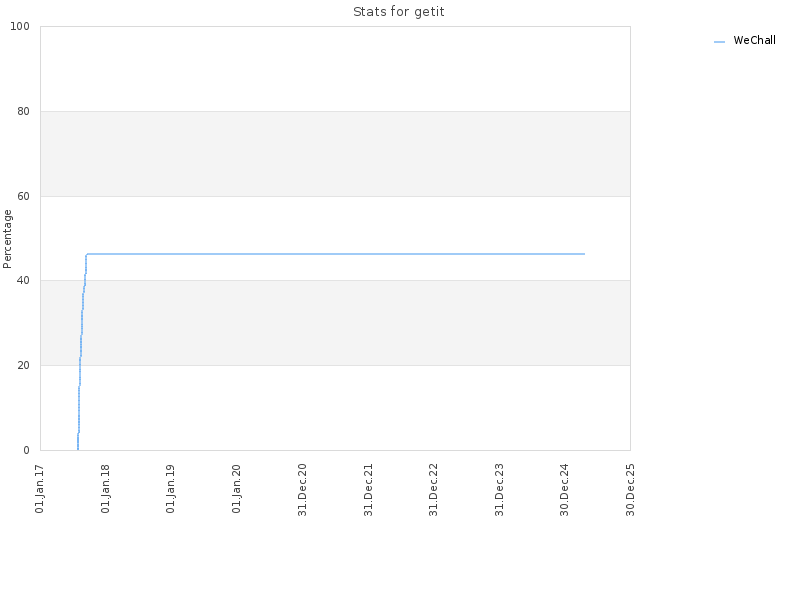
Task: Select the 01.Jan.17 x-axis date label
Action: 39,489
